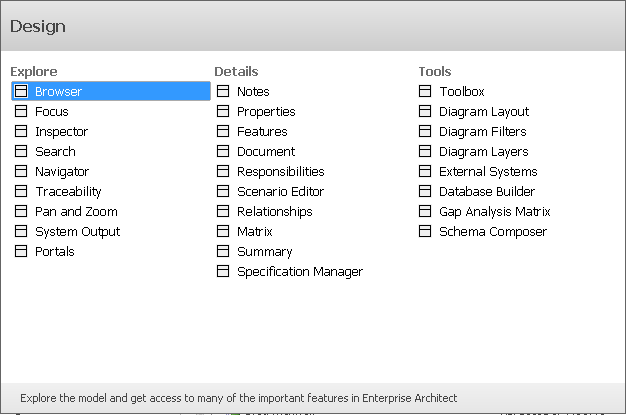Click the Specification Manager icon
The image size is (626, 415).
click(223, 272)
